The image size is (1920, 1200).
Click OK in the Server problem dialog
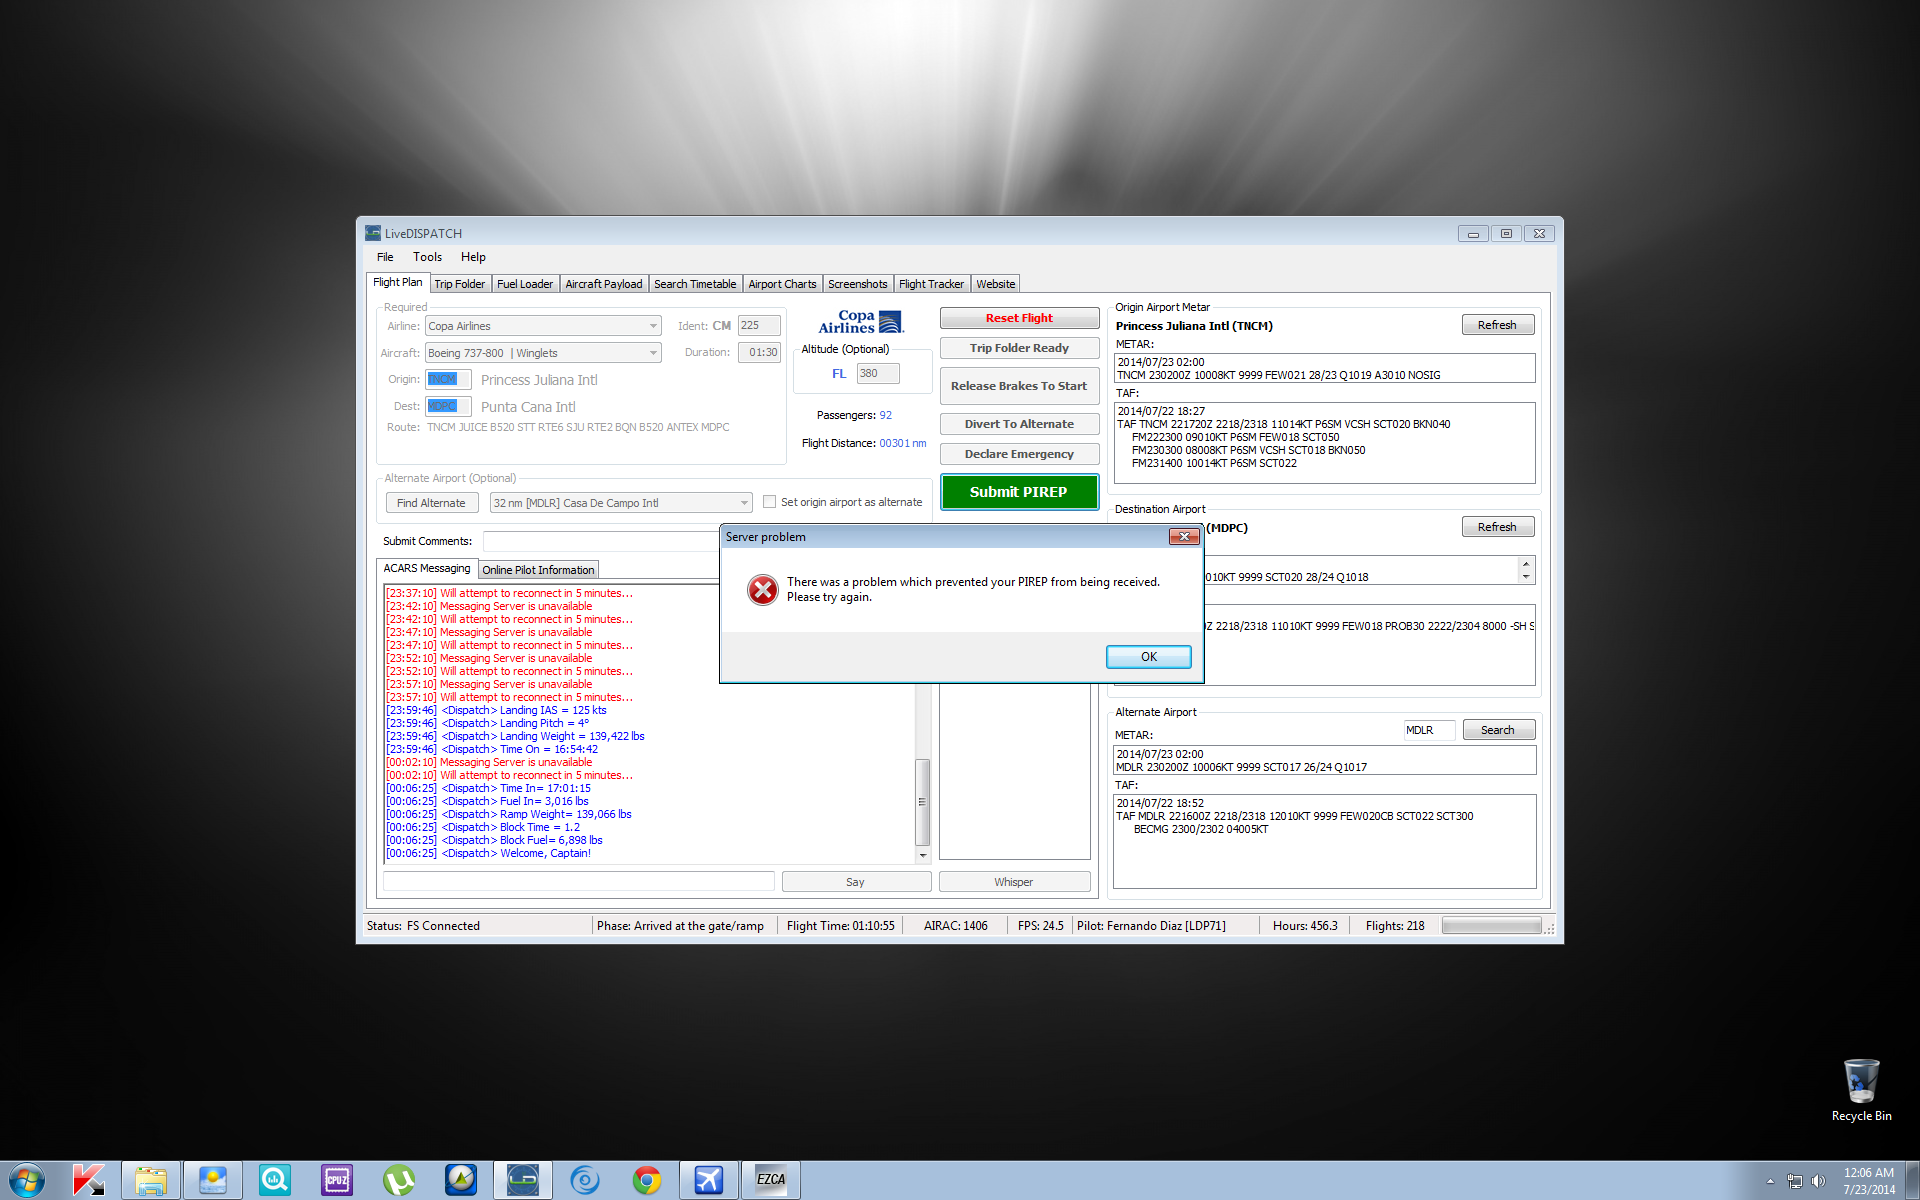1148,657
